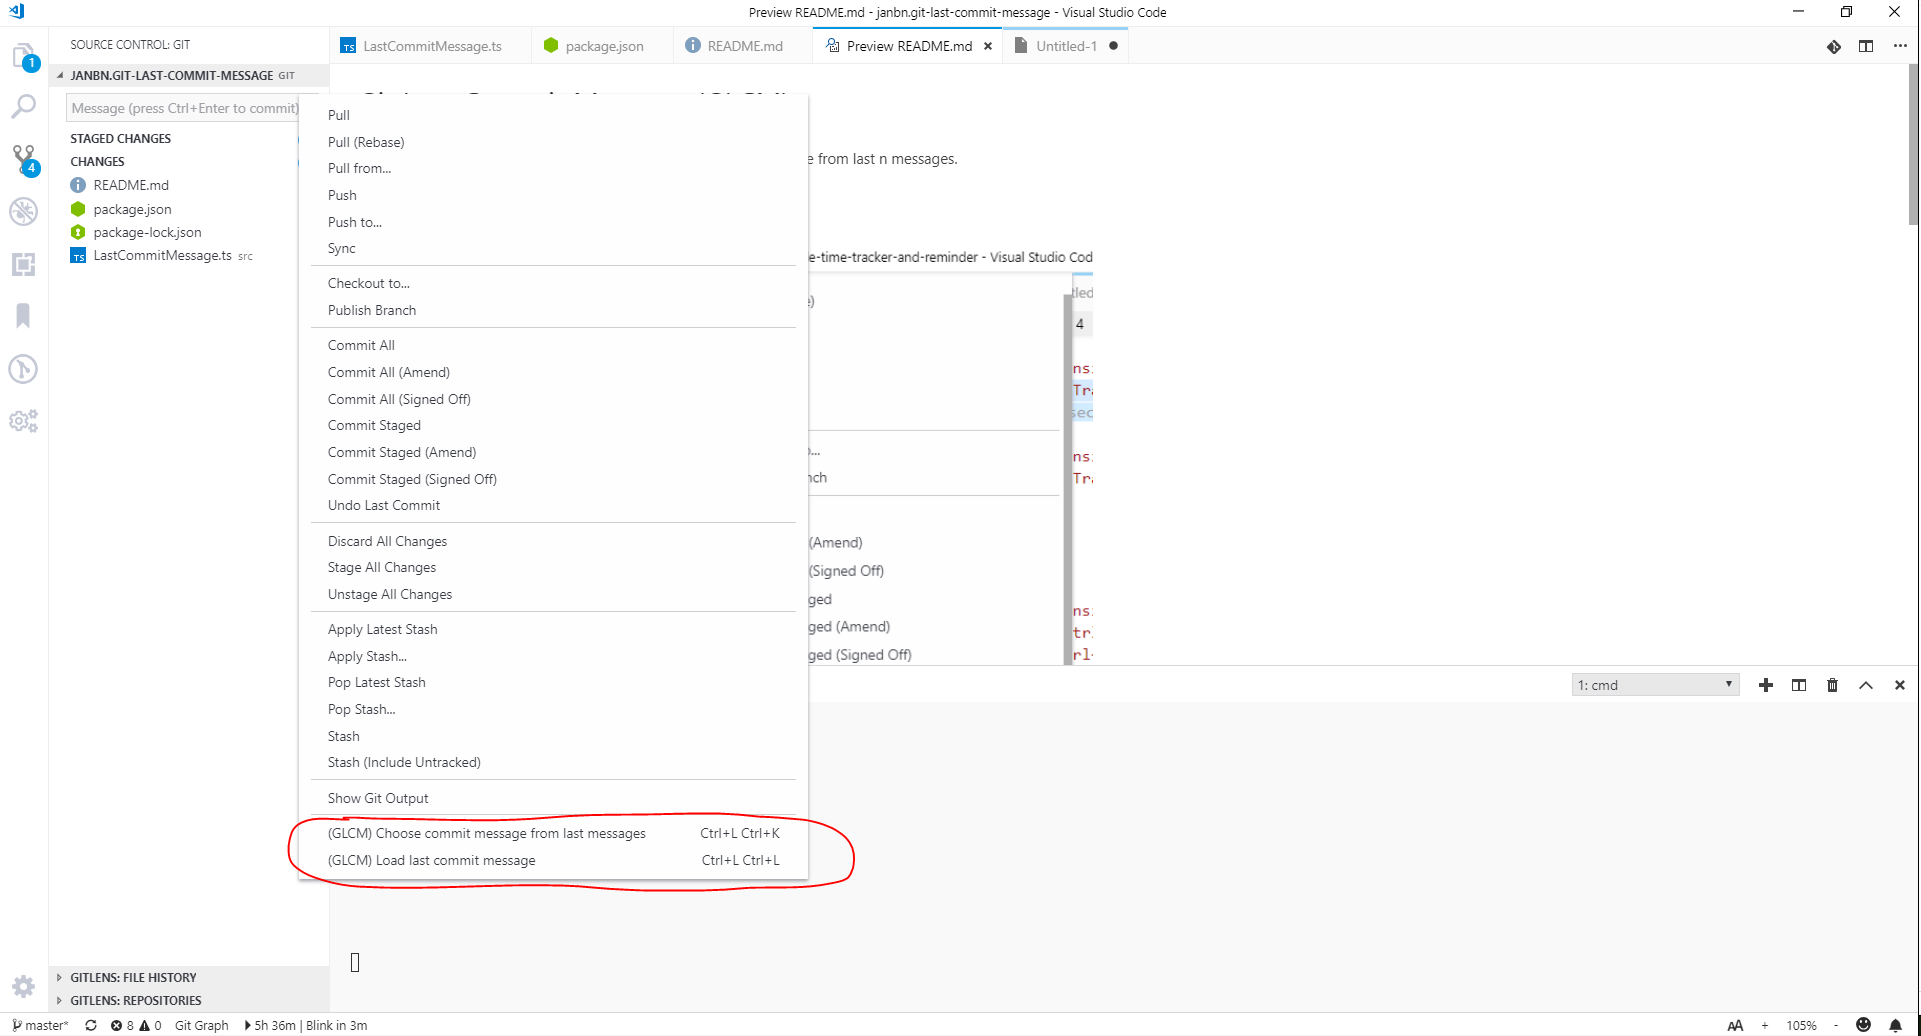Open the Git history clock icon
The width and height of the screenshot is (1921, 1036).
coord(24,369)
